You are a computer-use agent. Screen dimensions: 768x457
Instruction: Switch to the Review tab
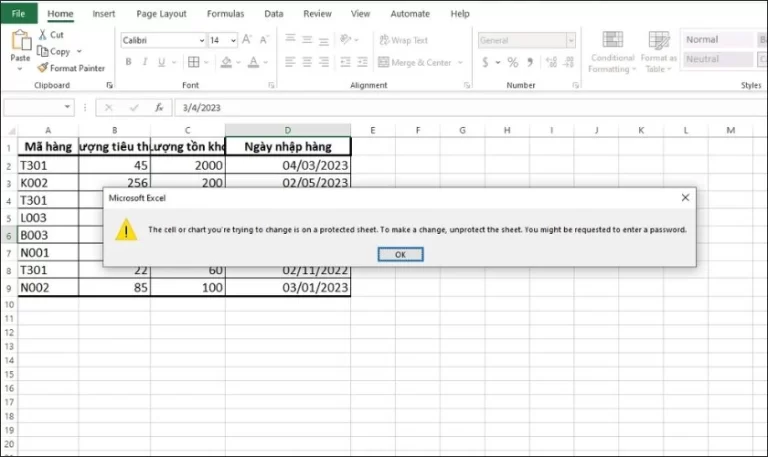[x=317, y=14]
